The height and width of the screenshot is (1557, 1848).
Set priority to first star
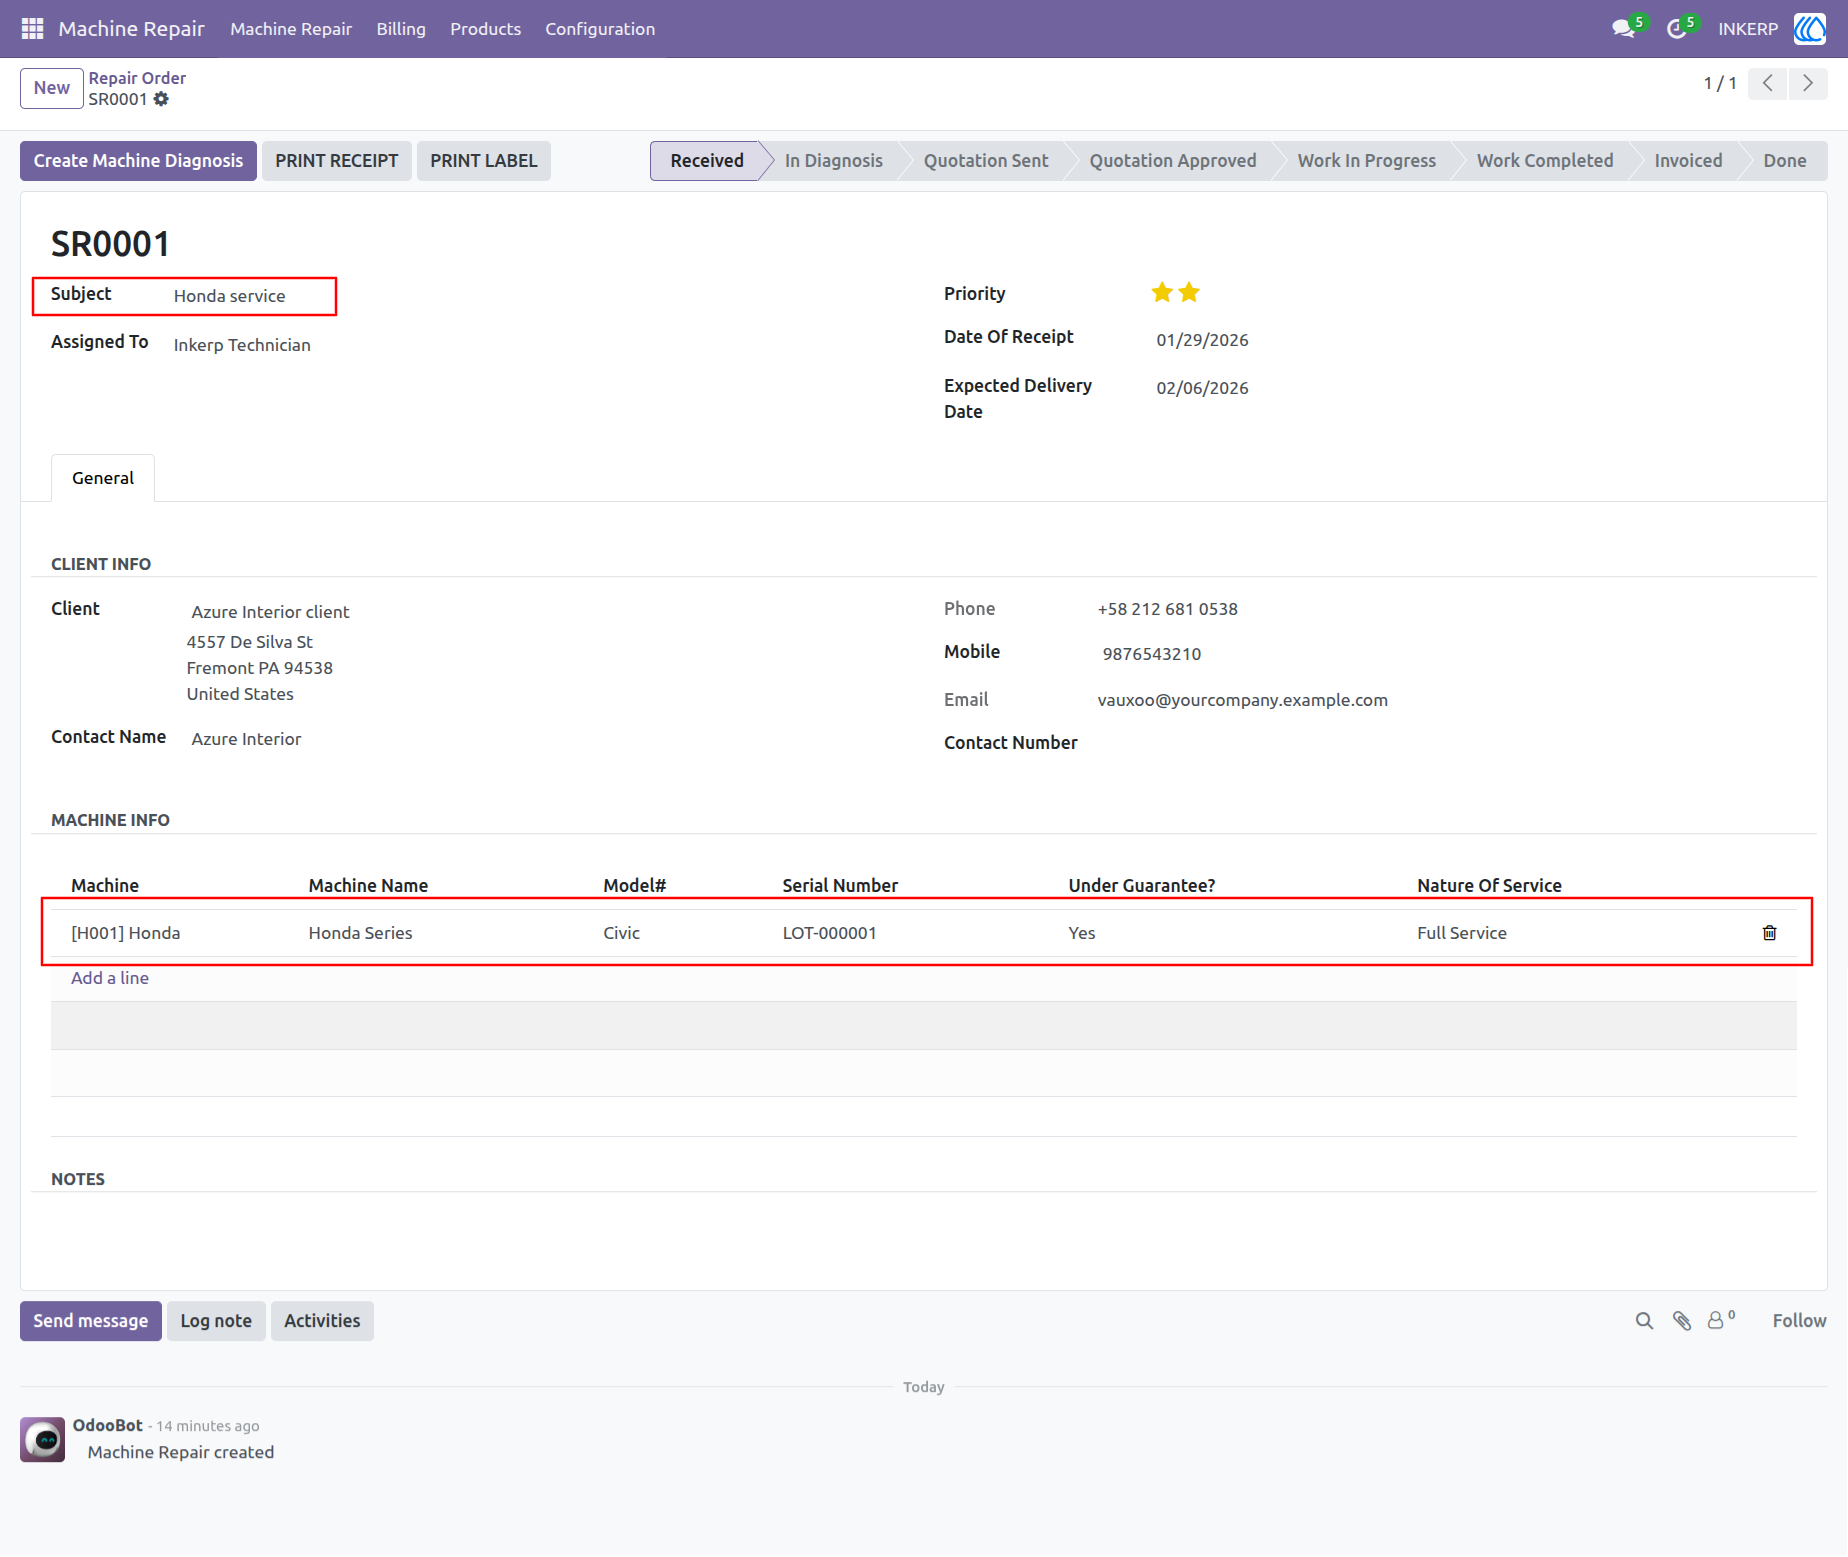tap(1162, 292)
